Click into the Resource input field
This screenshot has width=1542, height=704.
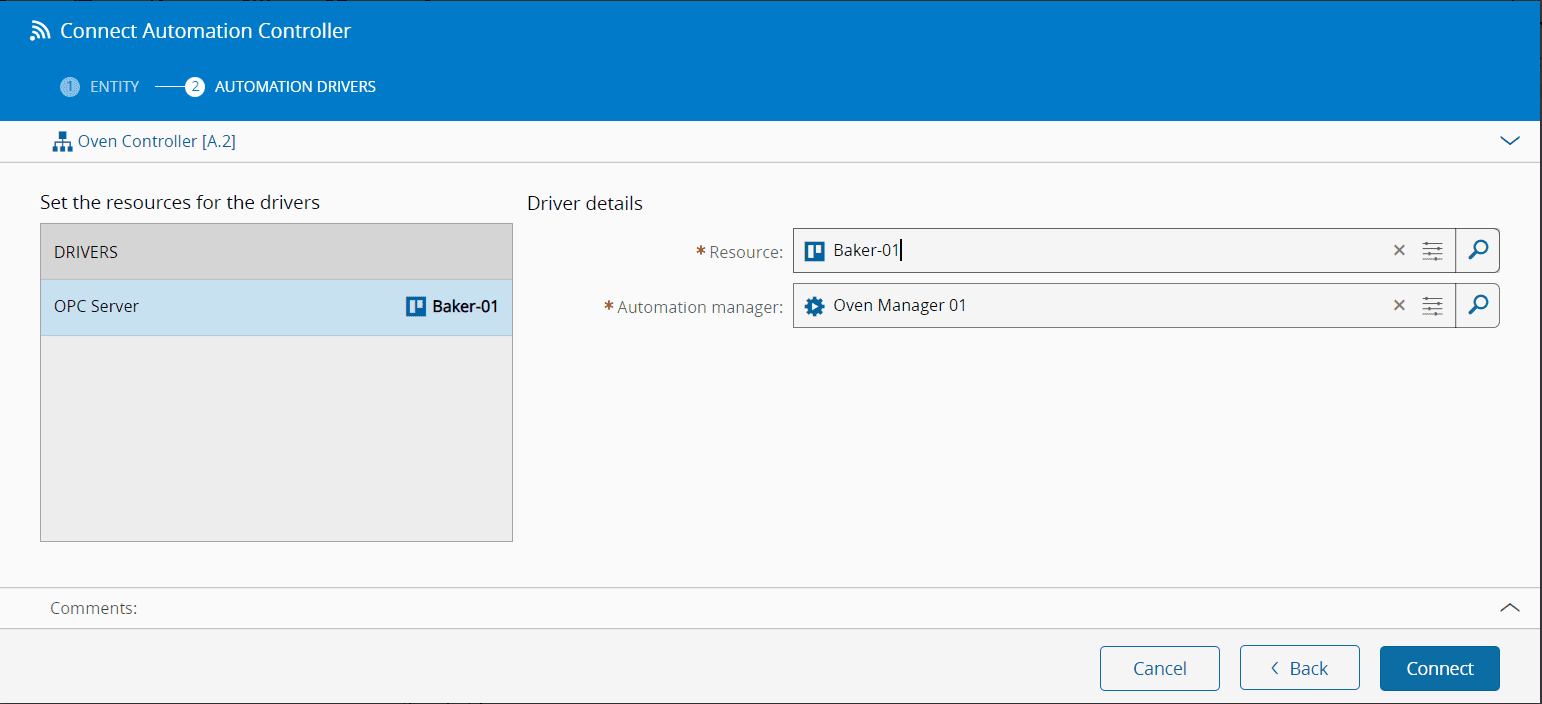[x=1100, y=251]
